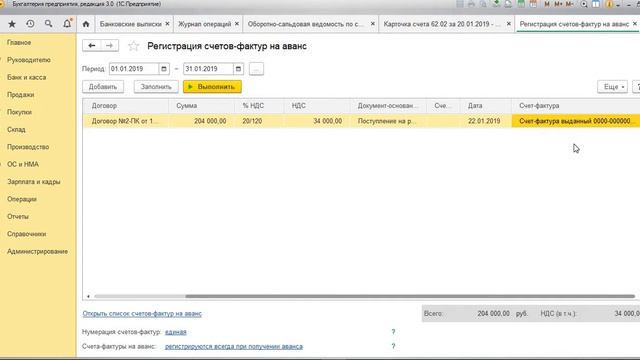640x360 pixels.
Task: Click the M- memory subtract icon
Action: 569,4
